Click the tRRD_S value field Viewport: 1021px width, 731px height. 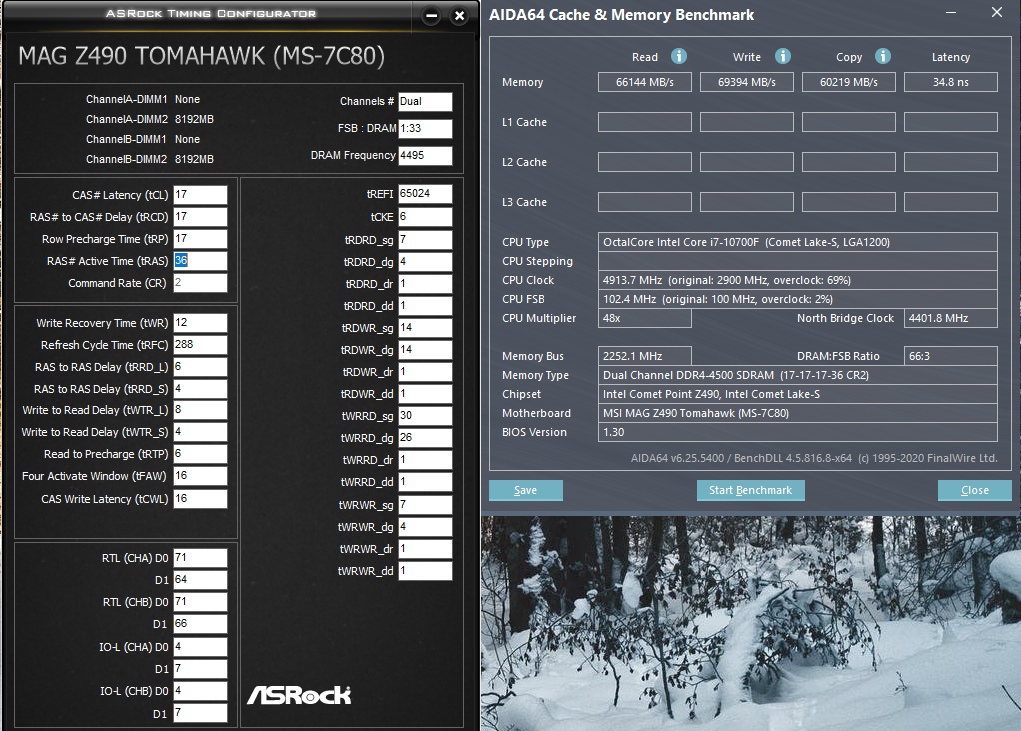pos(200,389)
